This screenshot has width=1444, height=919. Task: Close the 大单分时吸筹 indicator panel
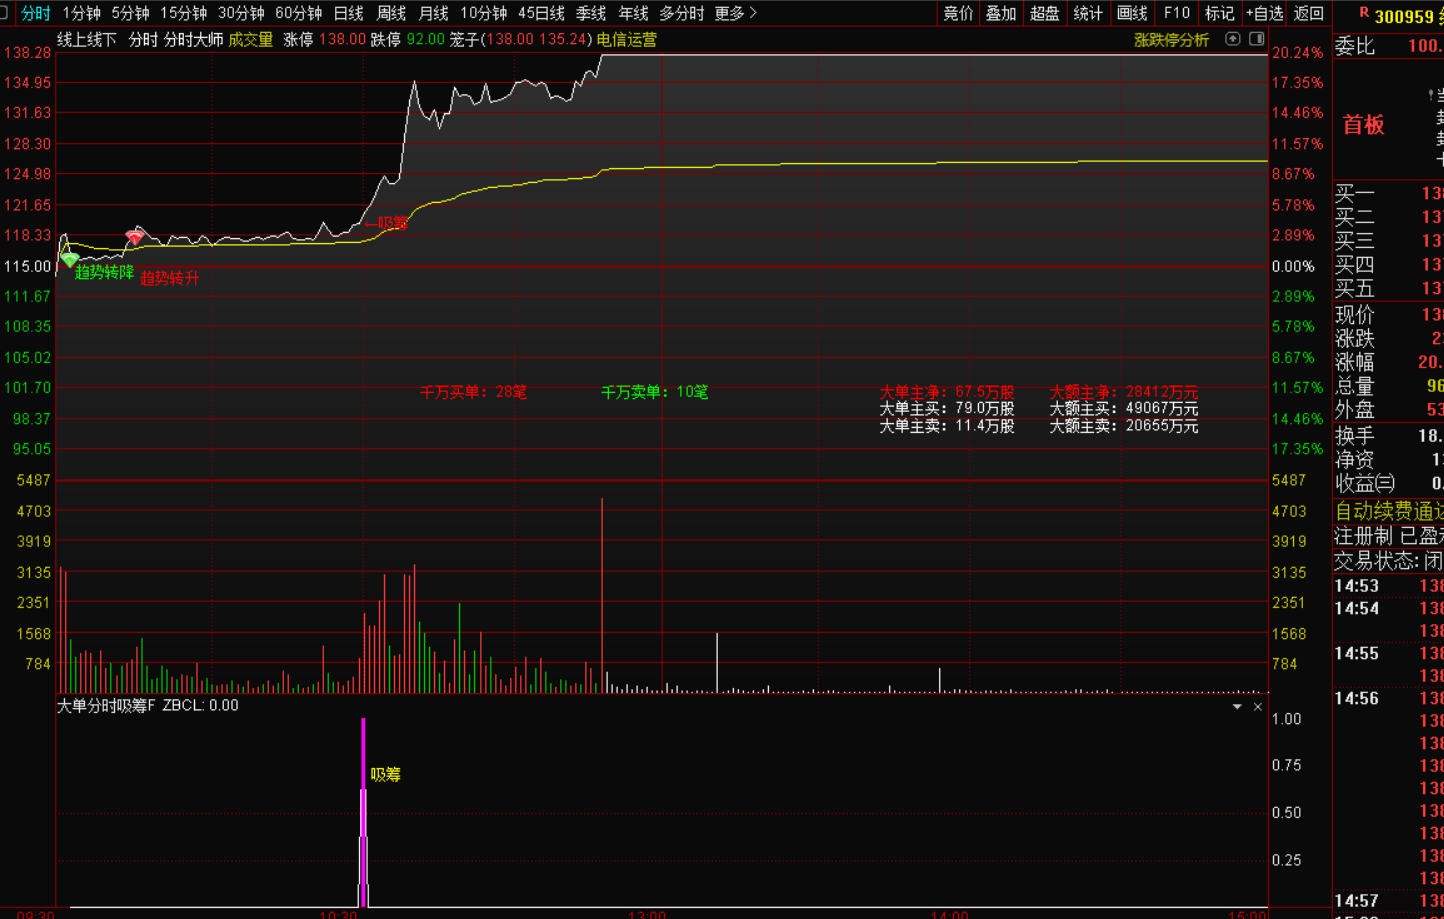tap(1258, 707)
